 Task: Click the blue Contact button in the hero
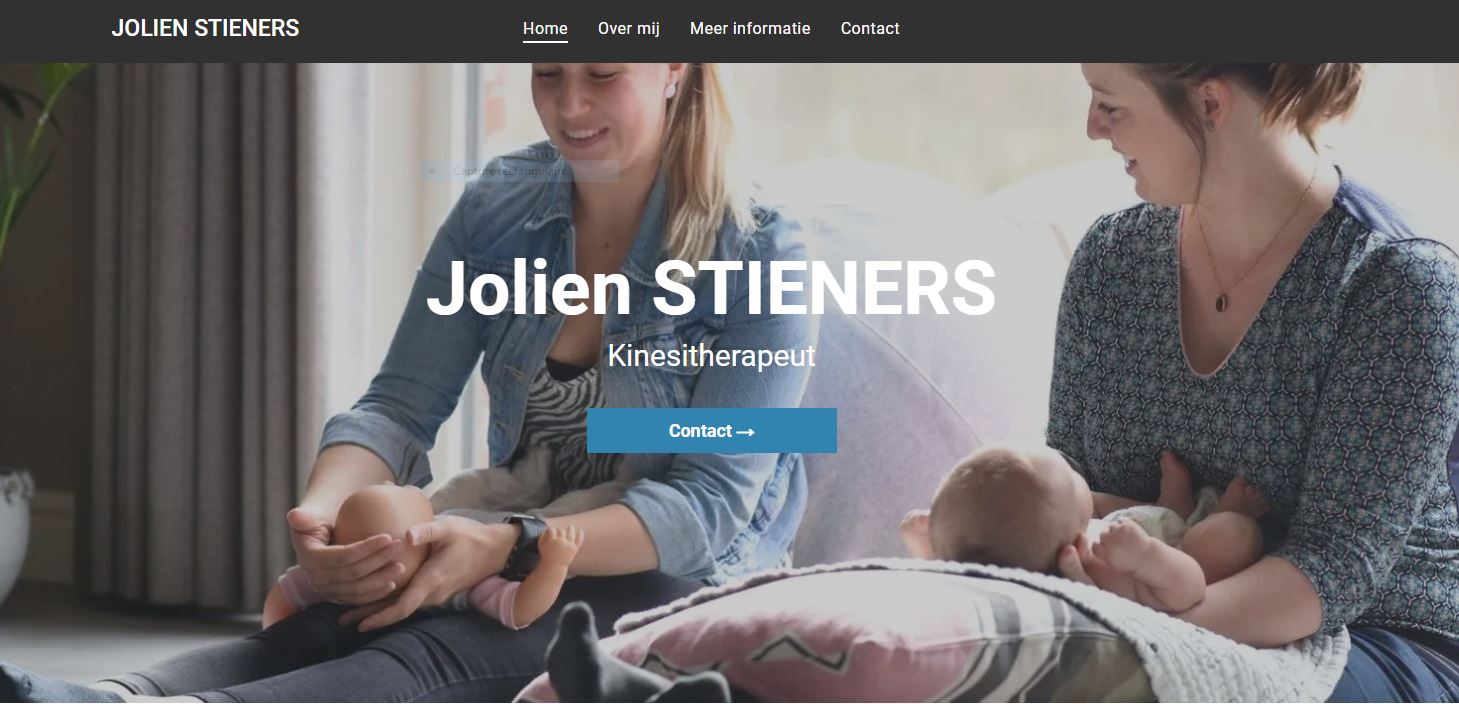(712, 430)
